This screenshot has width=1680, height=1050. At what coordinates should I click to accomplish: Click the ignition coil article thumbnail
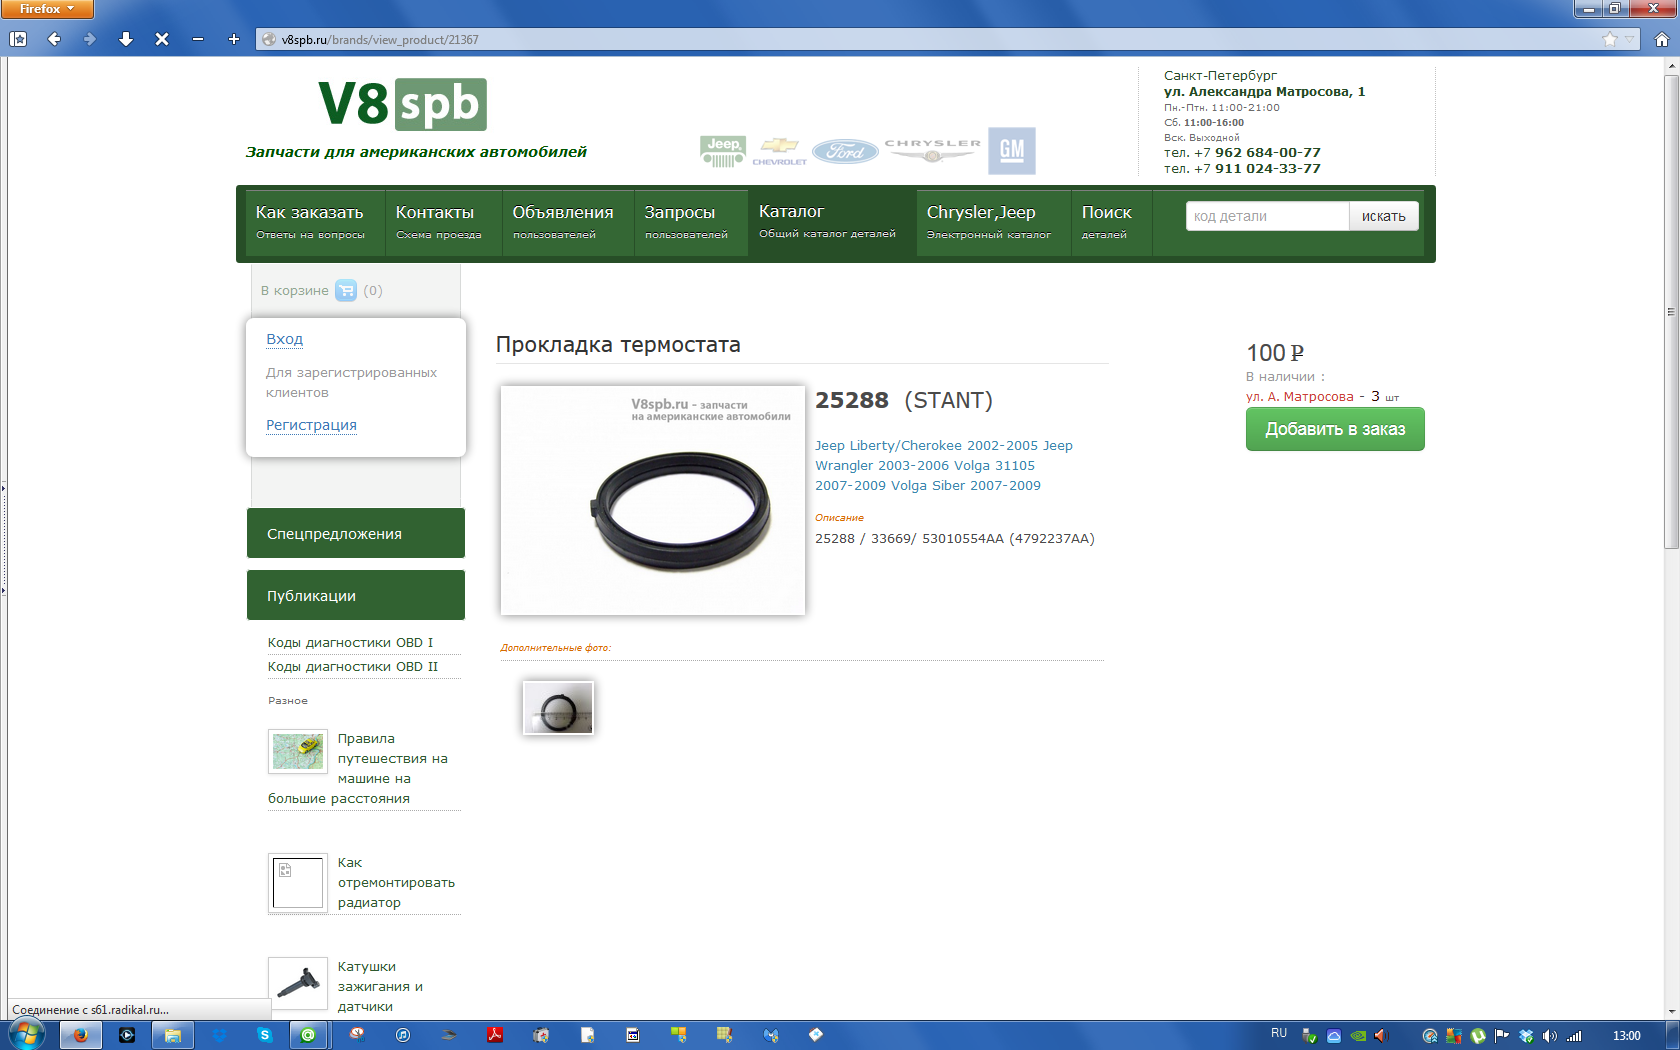pos(298,984)
